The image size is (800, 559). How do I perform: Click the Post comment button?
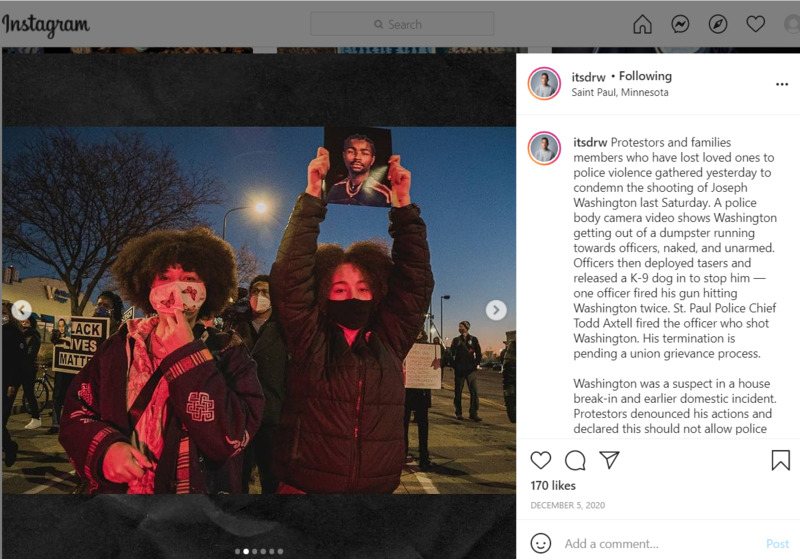[778, 544]
